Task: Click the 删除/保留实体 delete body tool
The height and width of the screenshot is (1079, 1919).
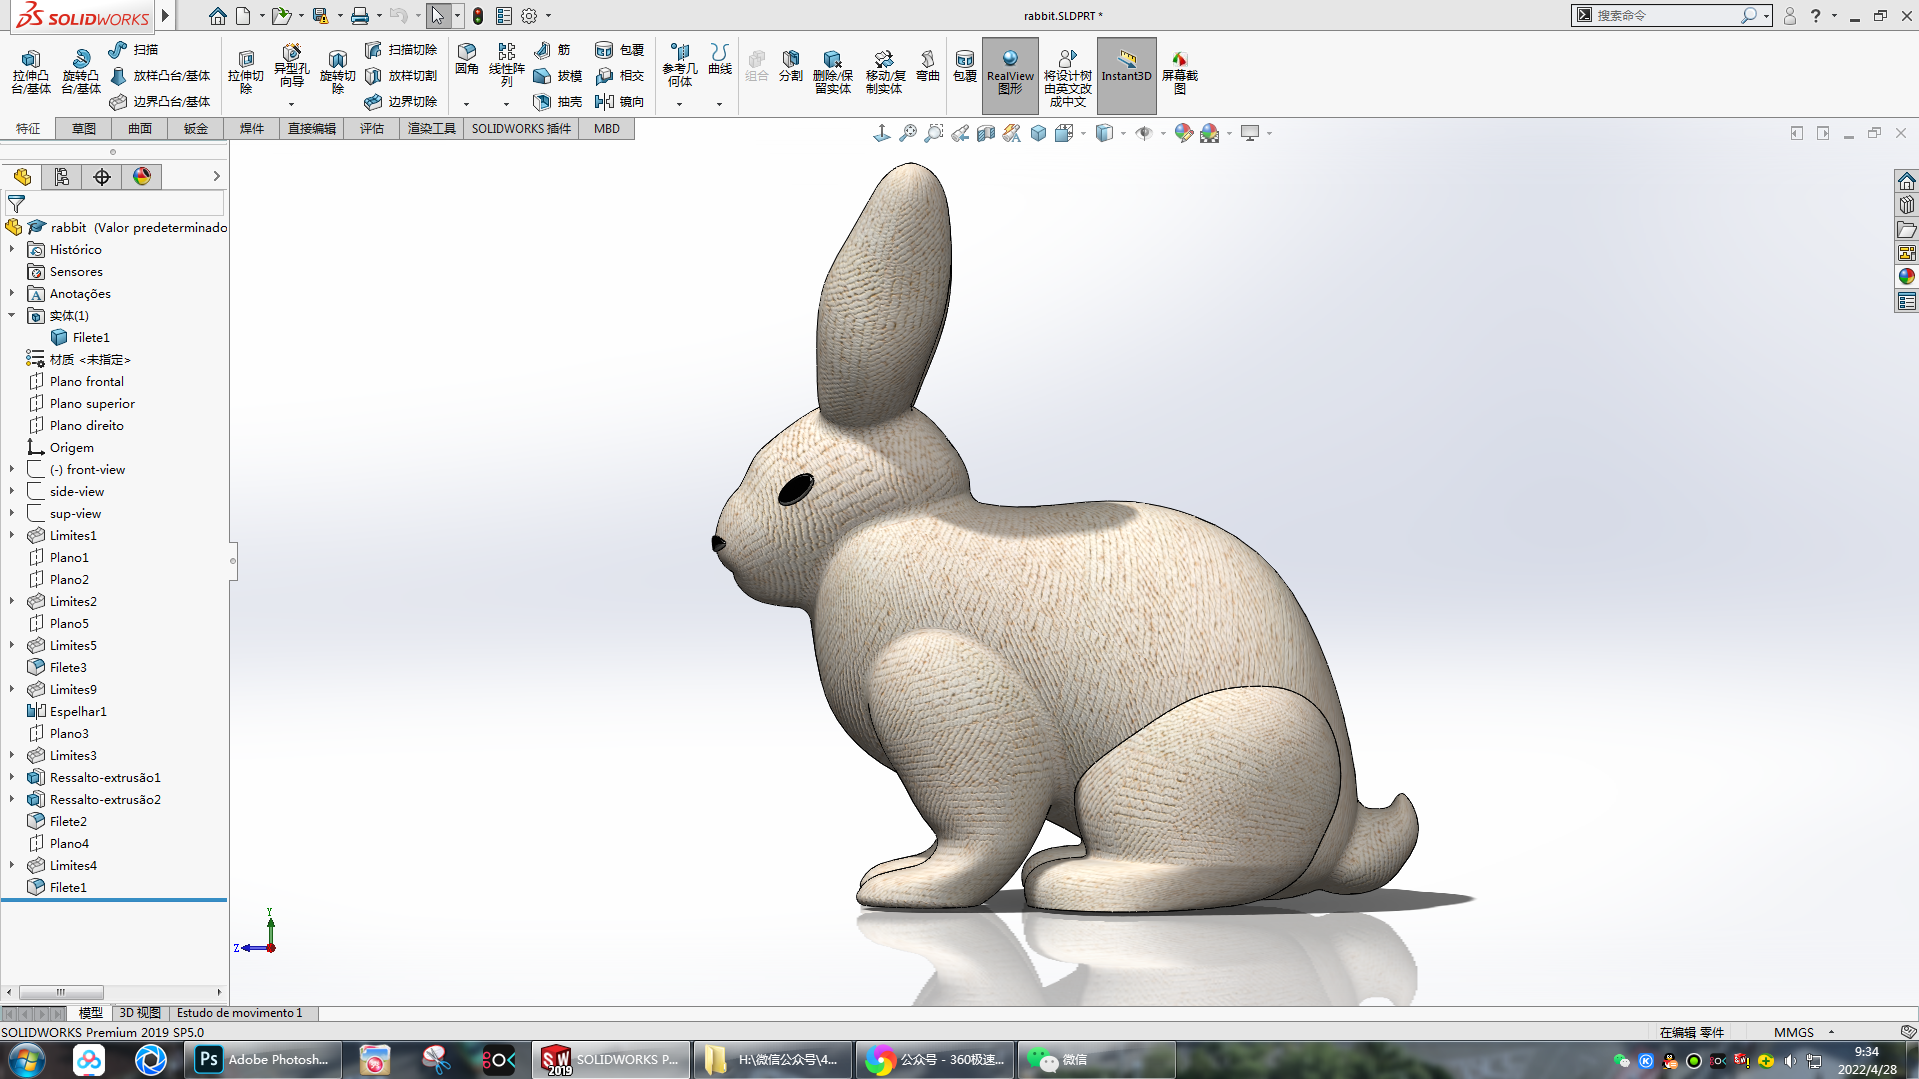Action: pyautogui.click(x=832, y=72)
